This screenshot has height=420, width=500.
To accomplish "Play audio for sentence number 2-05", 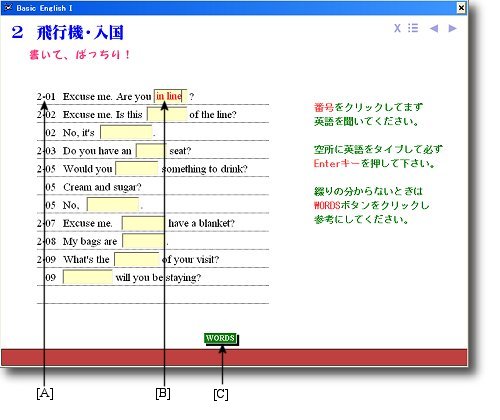I will point(46,169).
